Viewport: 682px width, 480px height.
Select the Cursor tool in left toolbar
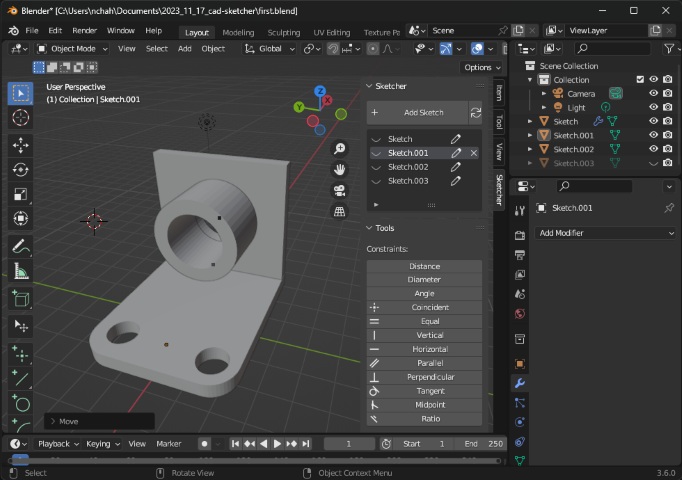tap(20, 118)
